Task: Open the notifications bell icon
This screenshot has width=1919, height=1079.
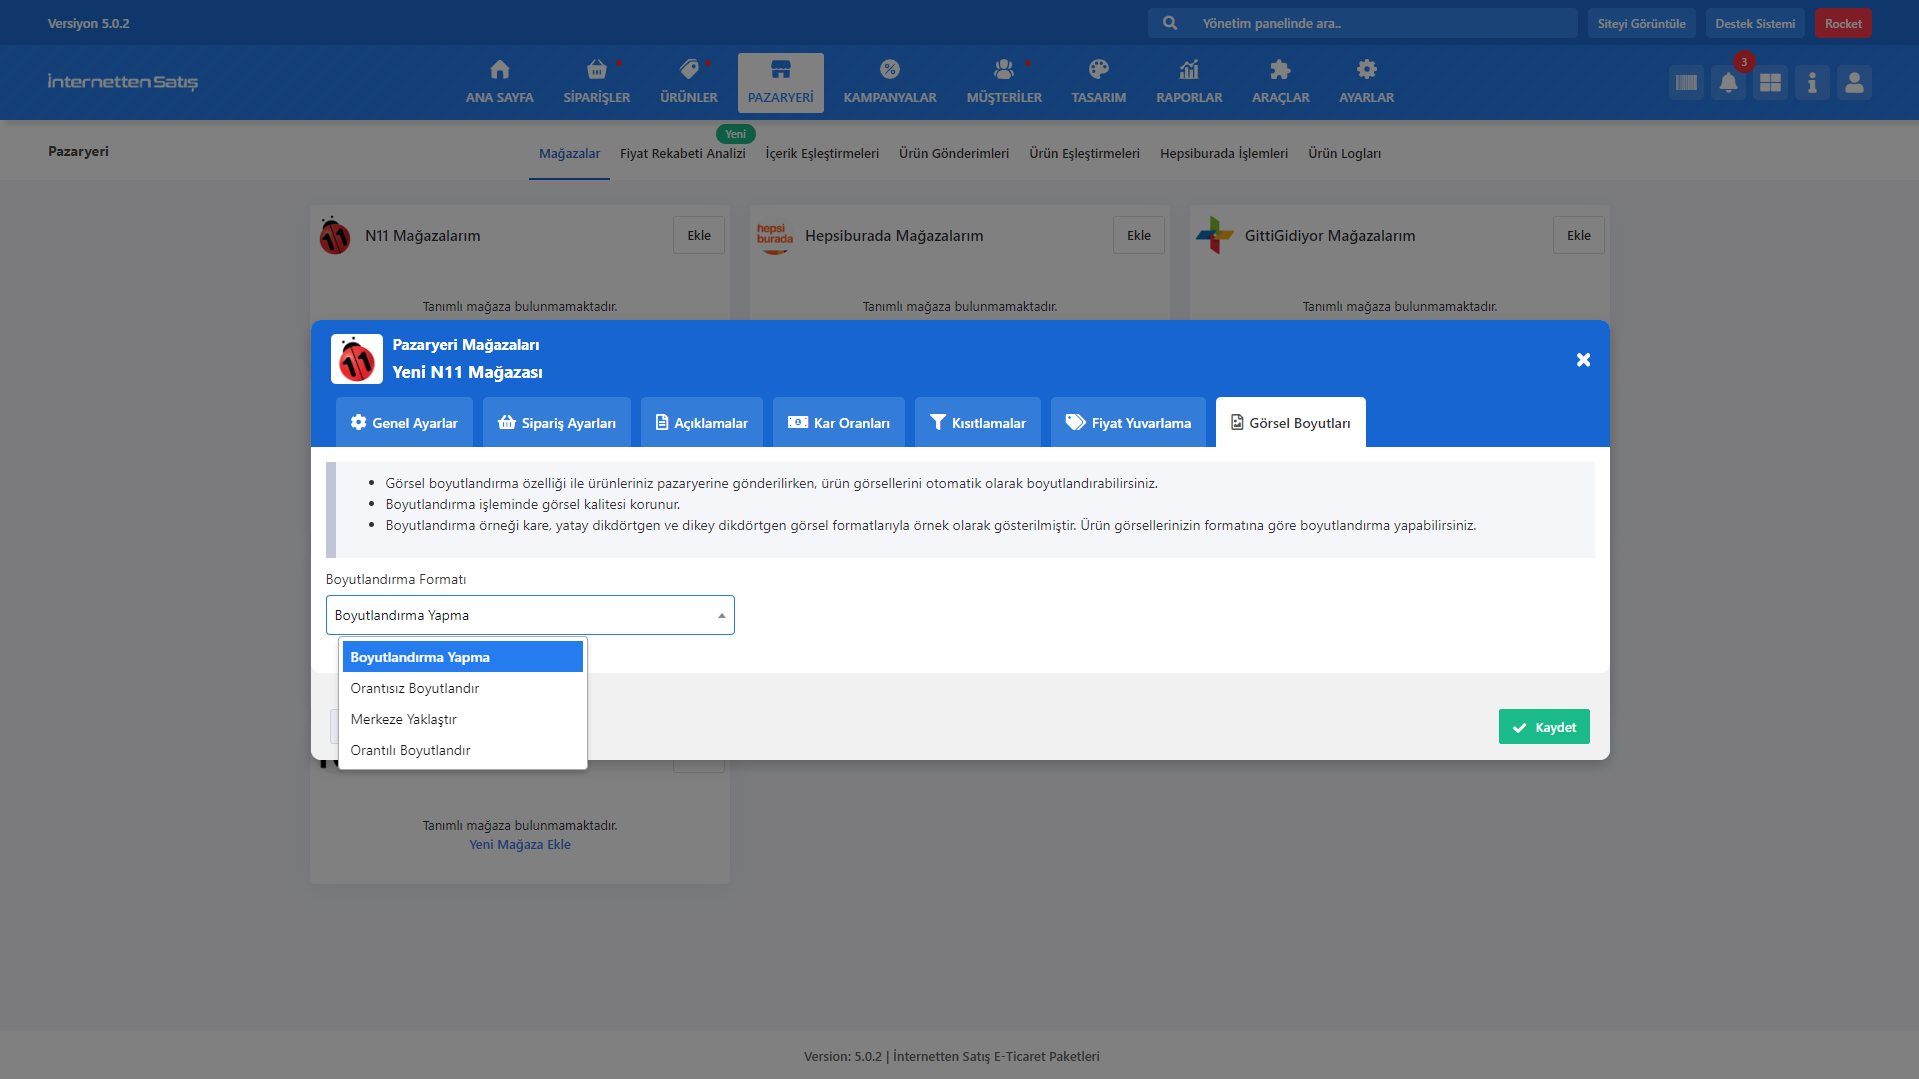Action: coord(1728,83)
